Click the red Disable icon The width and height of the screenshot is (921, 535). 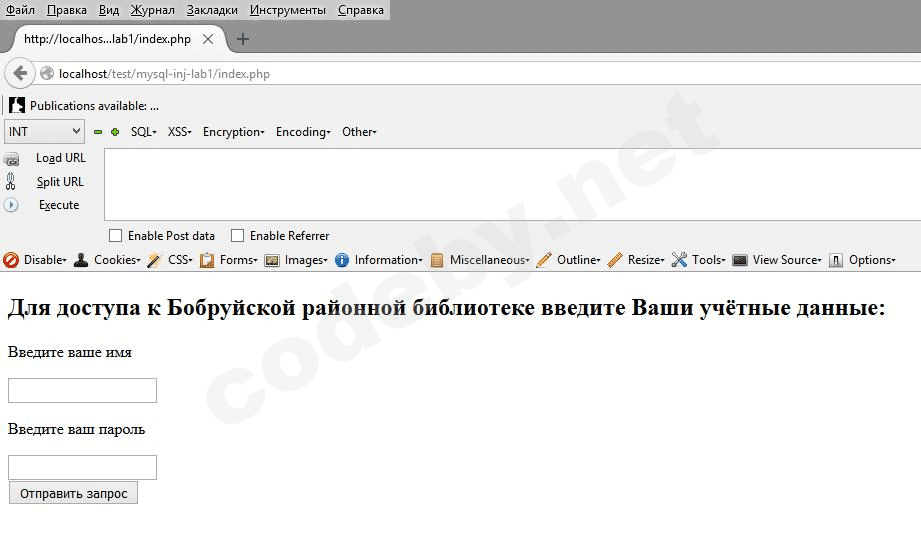[11, 260]
